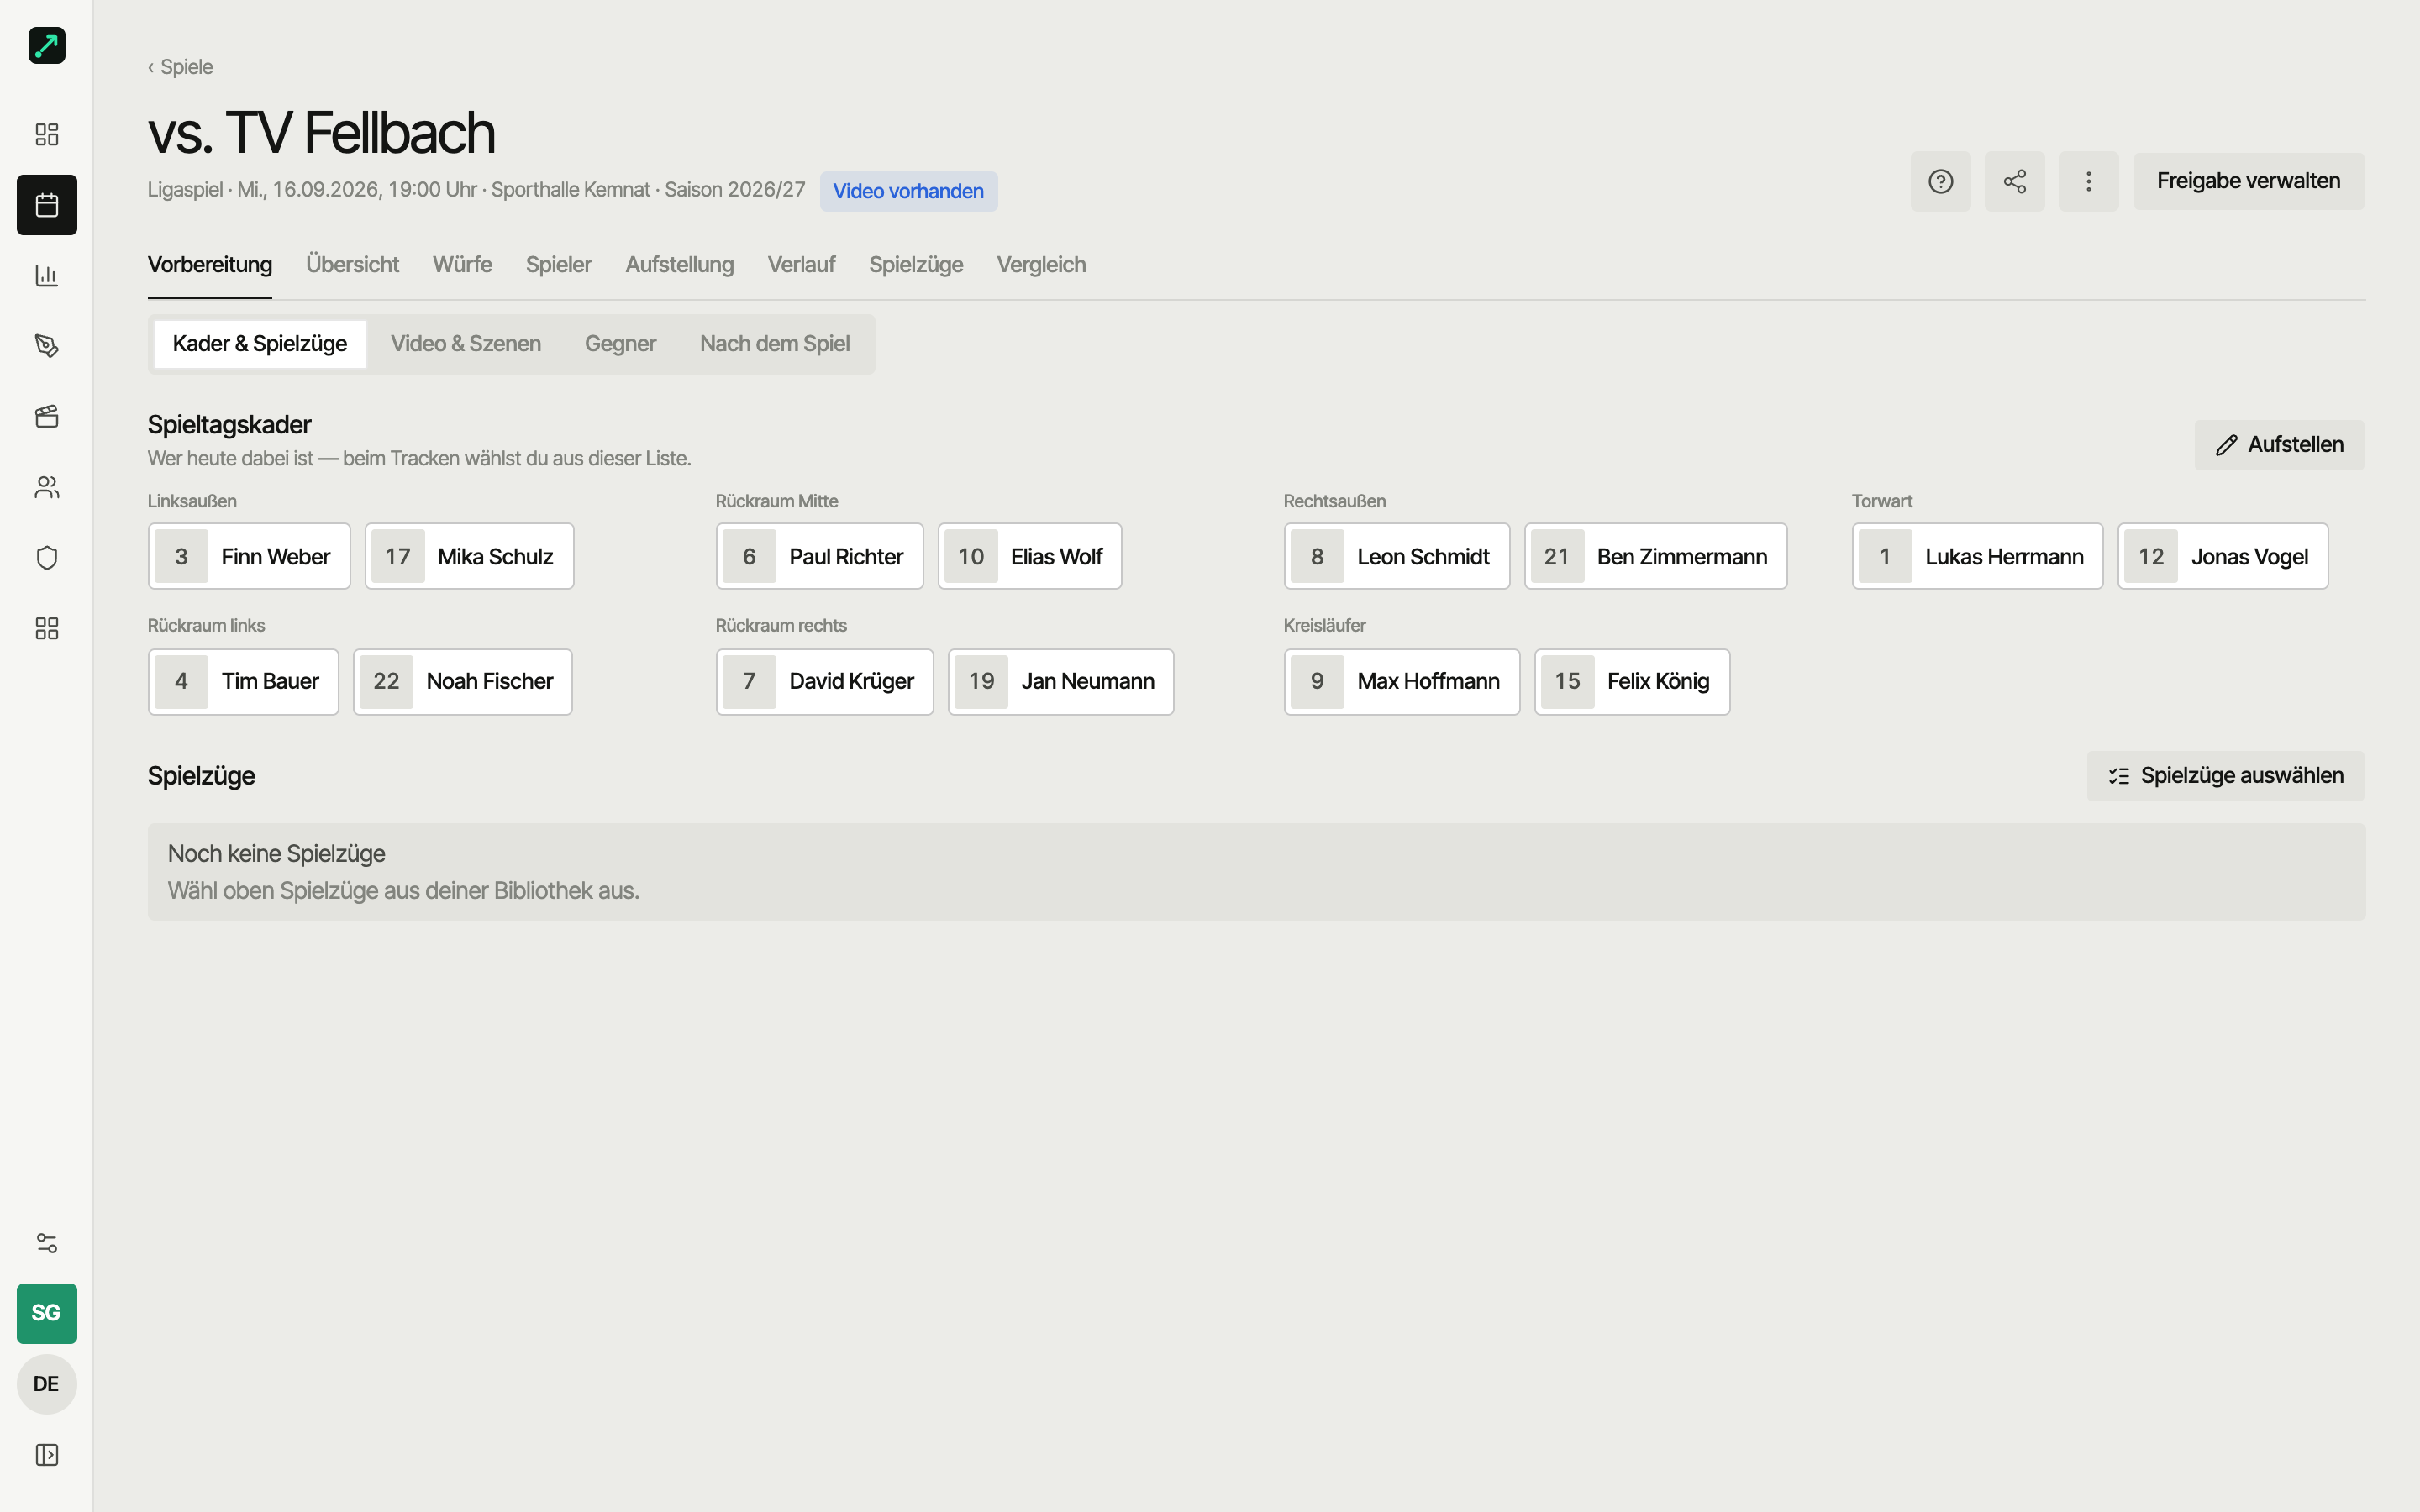Screen dimensions: 2420x1512
Task: Select the Gegner segment
Action: click(620, 344)
